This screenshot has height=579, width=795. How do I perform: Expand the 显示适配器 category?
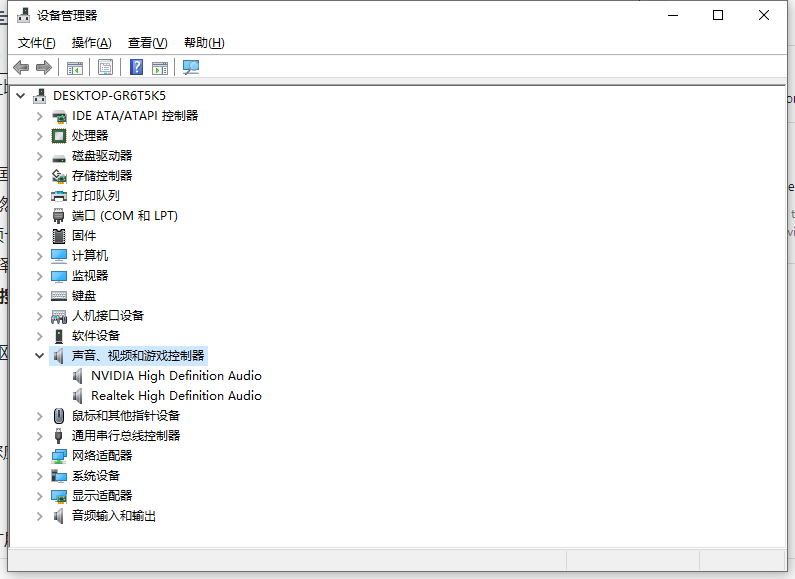pos(40,496)
